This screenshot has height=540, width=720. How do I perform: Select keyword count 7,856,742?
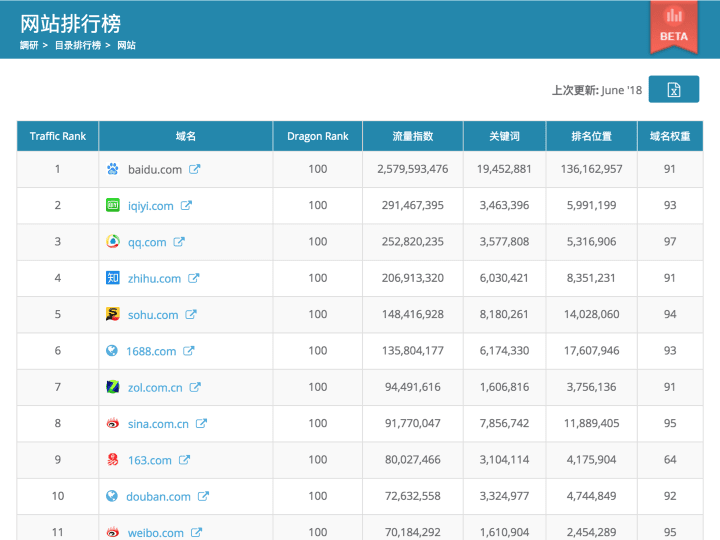pos(504,423)
